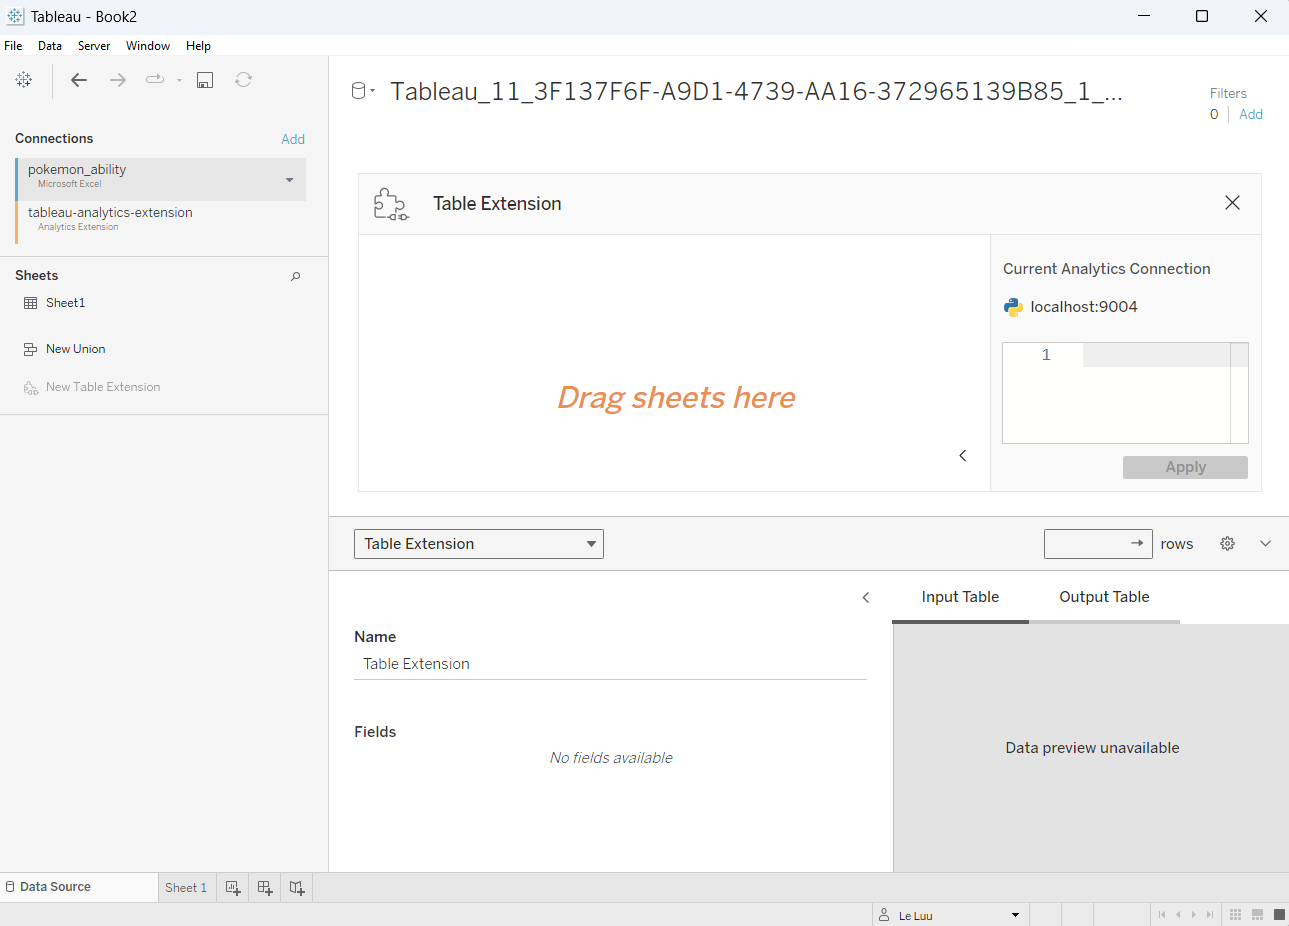Screen dimensions: 1289x926
Task: Show the filmstrip view
Action: (x=1258, y=915)
